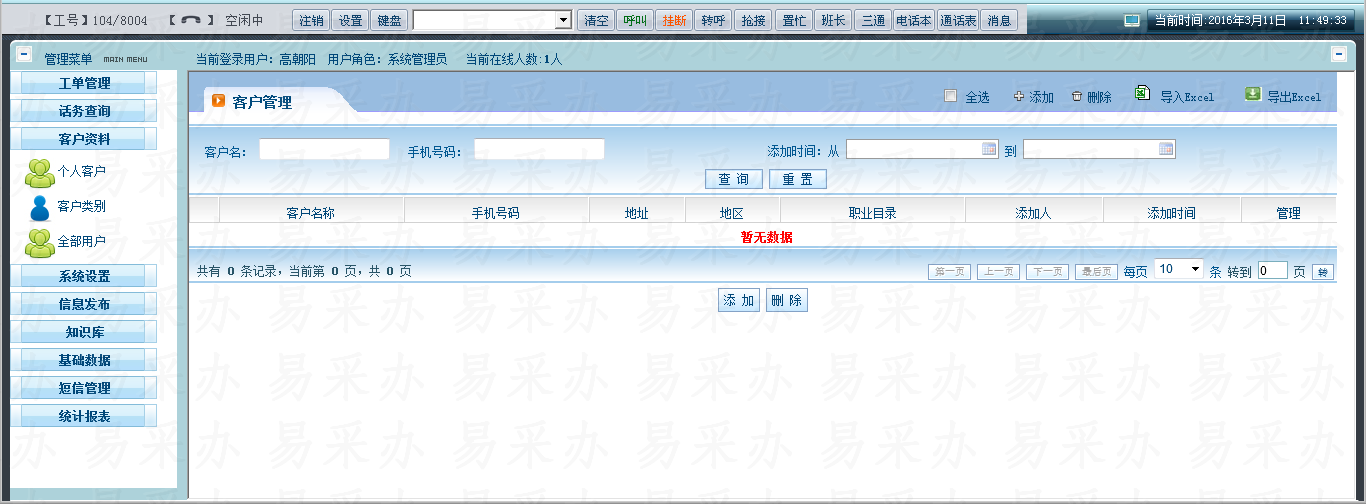Click the end date field after 到
Screen dimensions: 1366x504
coord(1099,149)
